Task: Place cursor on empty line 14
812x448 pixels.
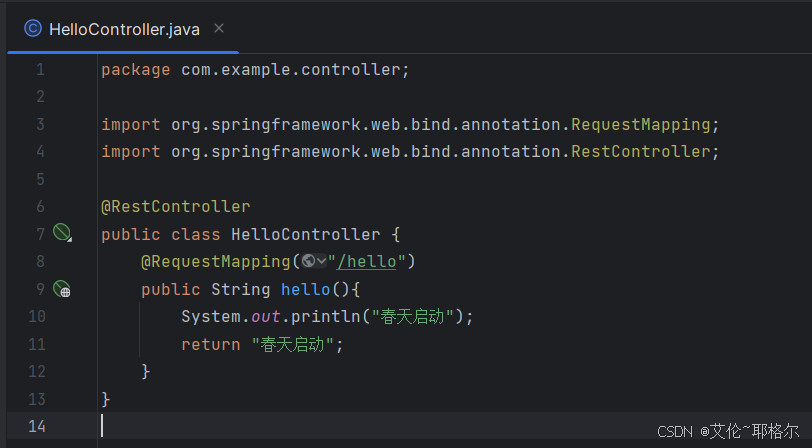Action: click(300, 426)
